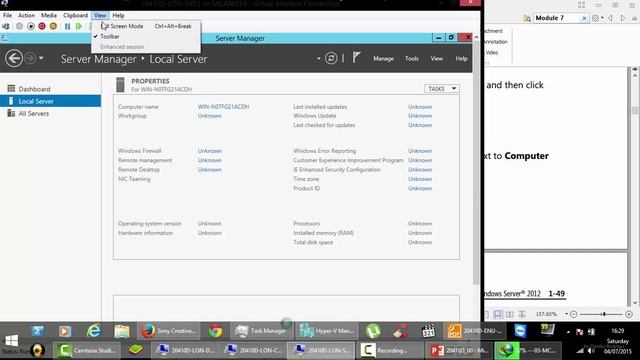Click the IE Enhanced Security Configuration Unknown link
The image size is (640, 360).
(420, 169)
